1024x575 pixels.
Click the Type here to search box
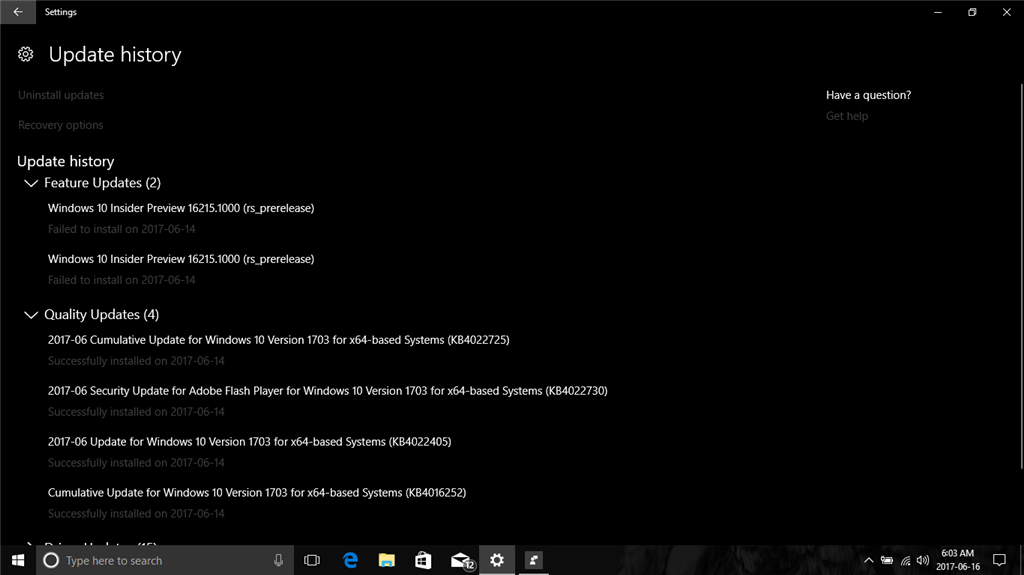(x=163, y=560)
